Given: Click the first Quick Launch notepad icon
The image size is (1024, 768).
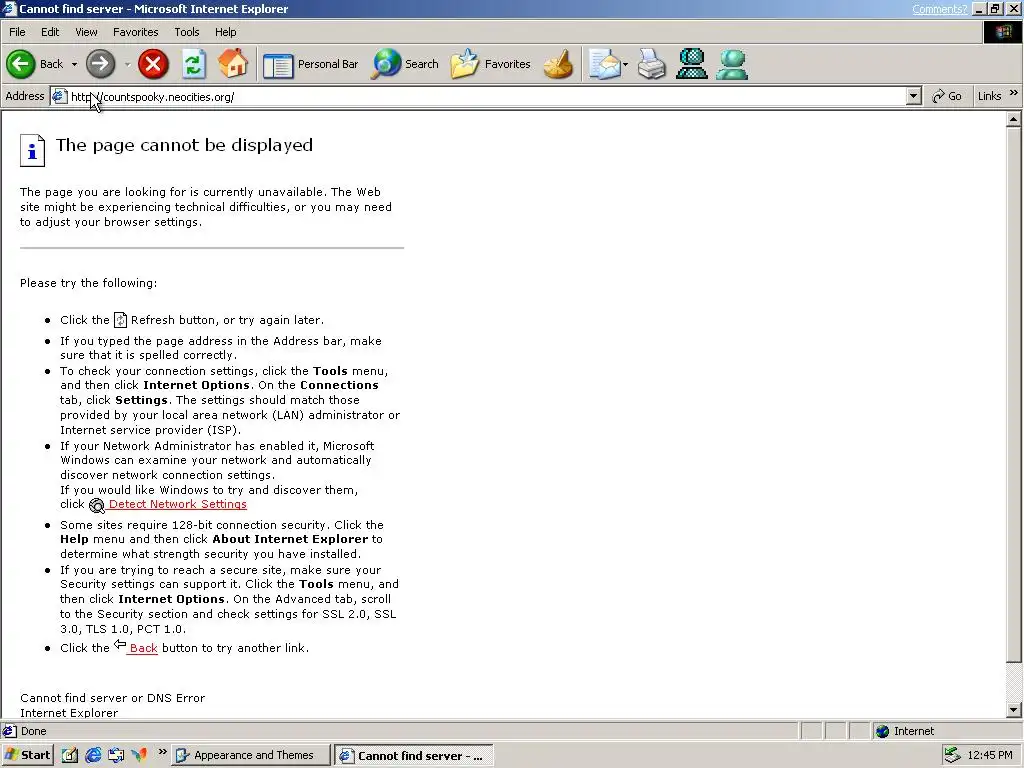Looking at the screenshot, I should click(x=70, y=756).
